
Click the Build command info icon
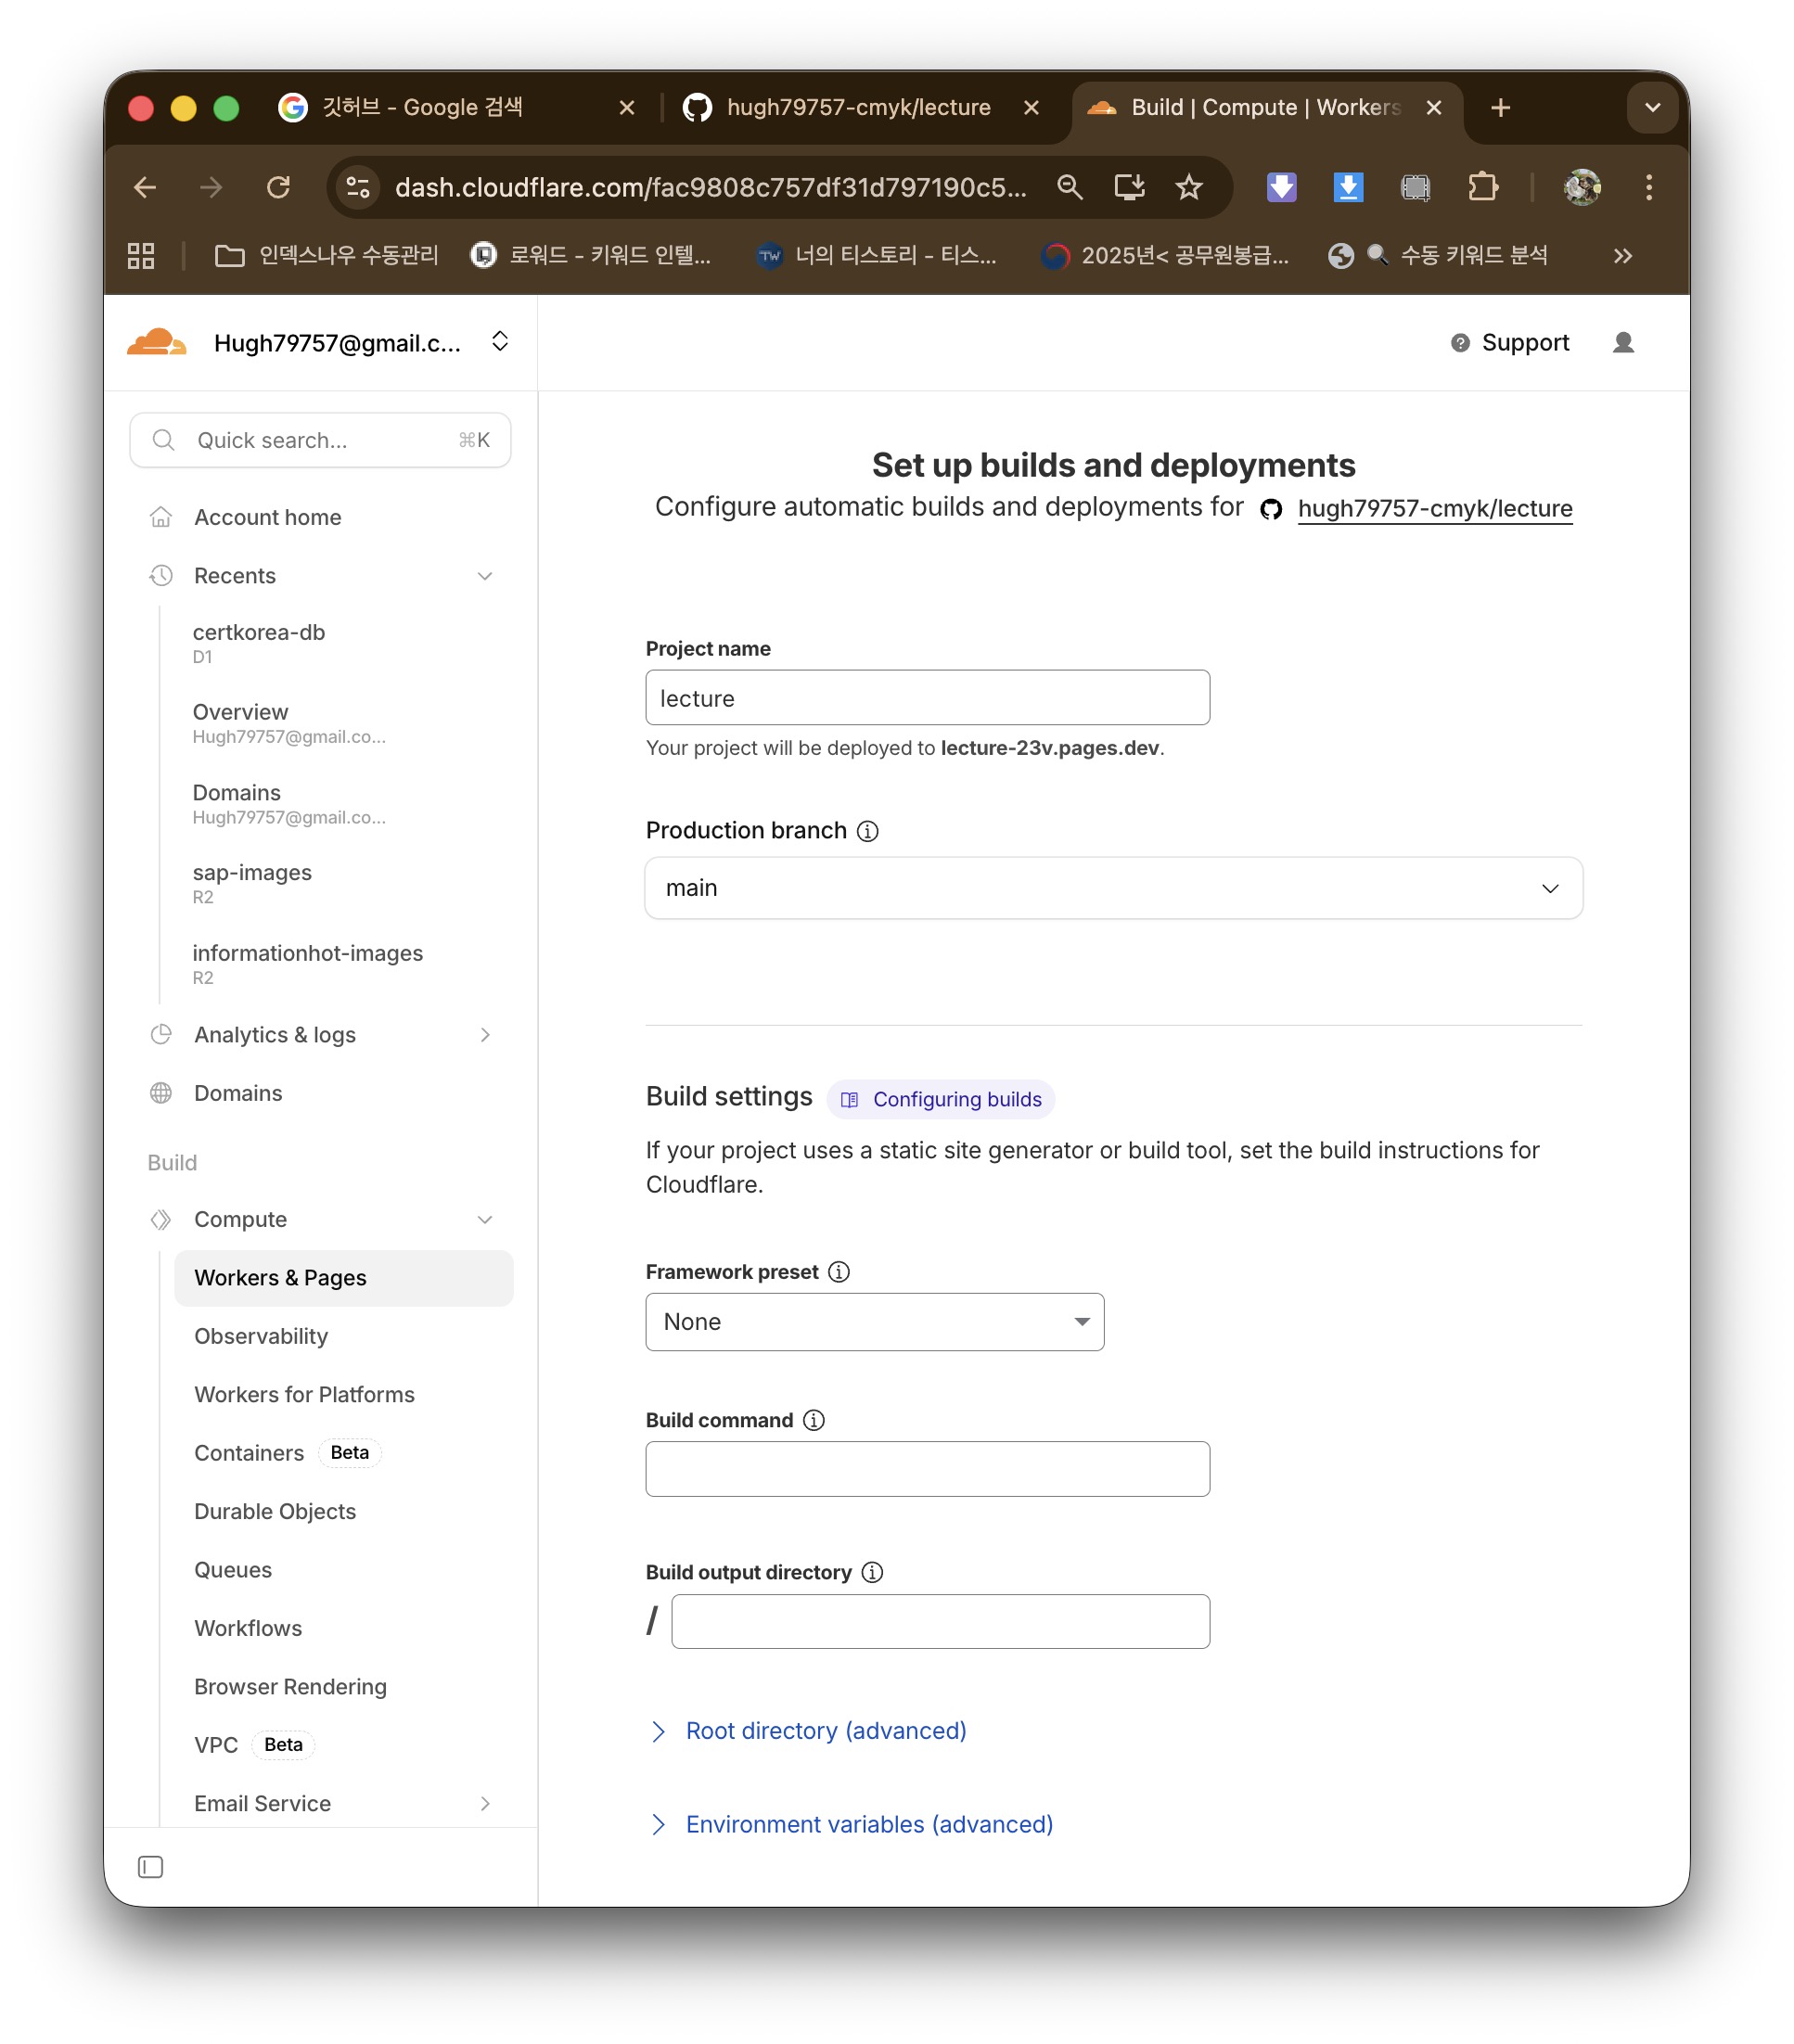[814, 1420]
